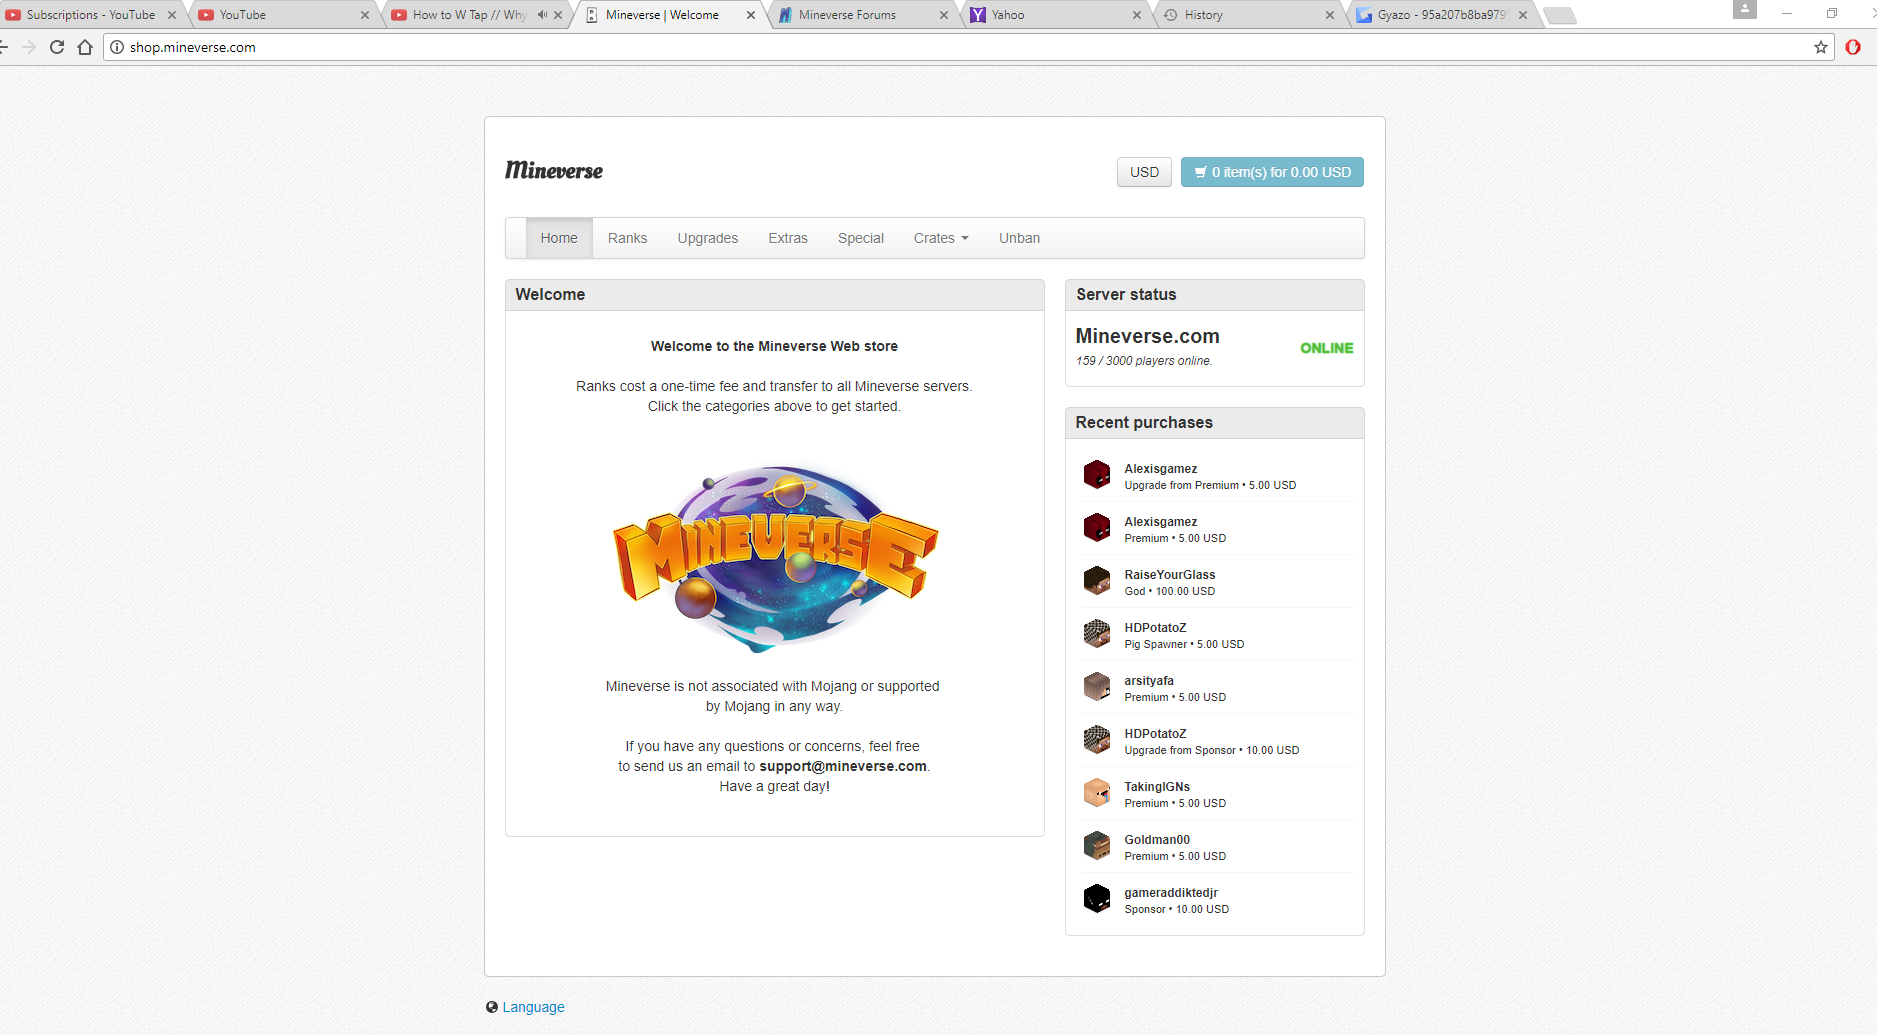Bookmark this page with the star icon
The height and width of the screenshot is (1035, 1877).
1820,47
